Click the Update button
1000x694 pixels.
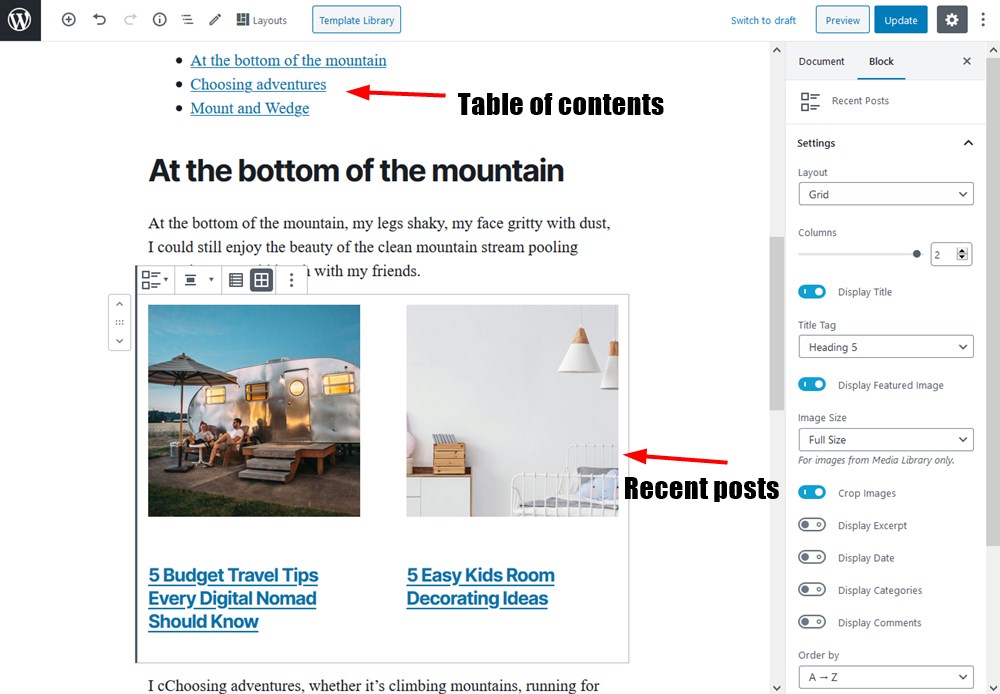[901, 20]
